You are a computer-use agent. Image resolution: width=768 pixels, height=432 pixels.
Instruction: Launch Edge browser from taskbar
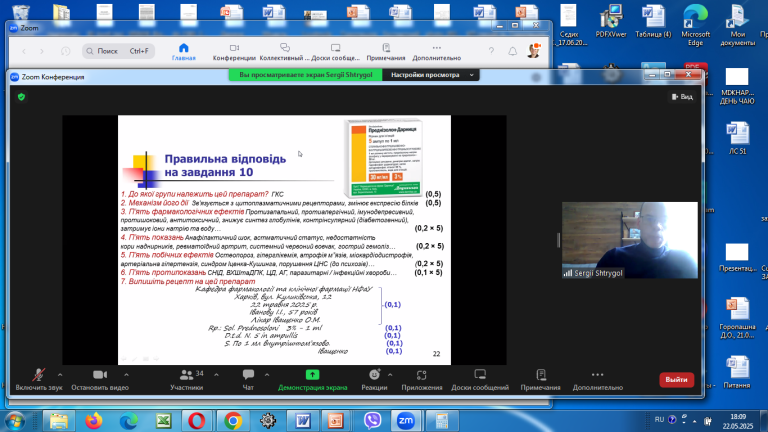[x=129, y=421]
